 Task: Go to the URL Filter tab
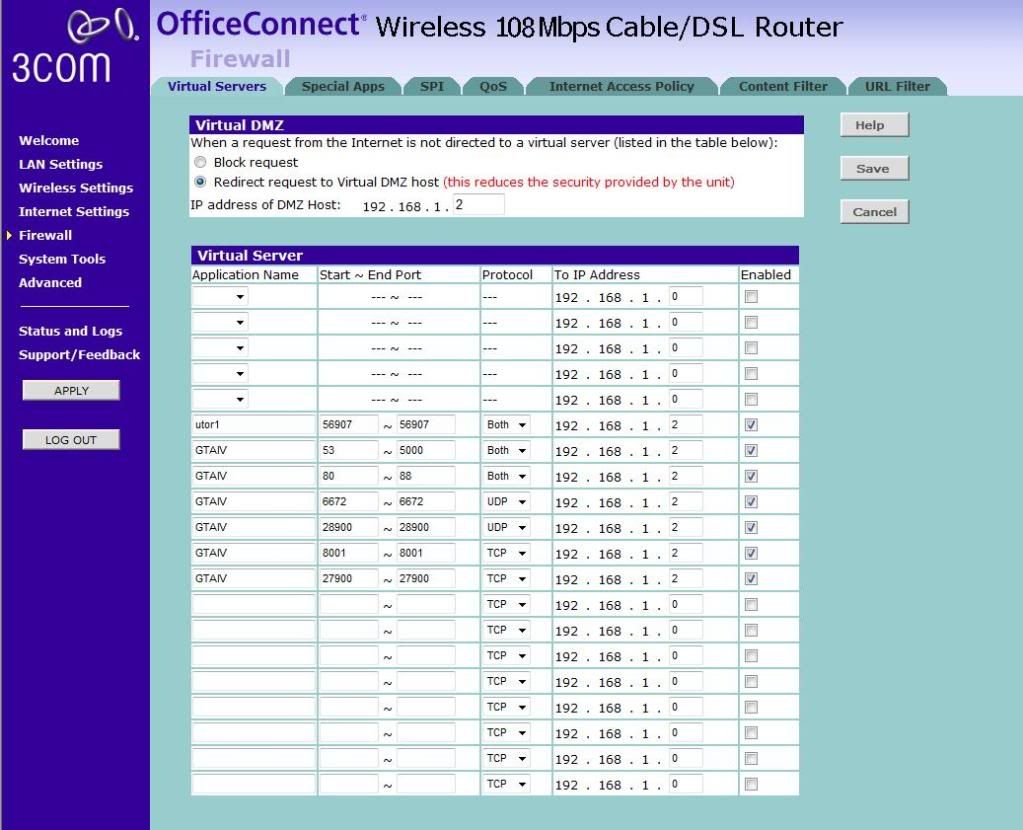pyautogui.click(x=896, y=87)
